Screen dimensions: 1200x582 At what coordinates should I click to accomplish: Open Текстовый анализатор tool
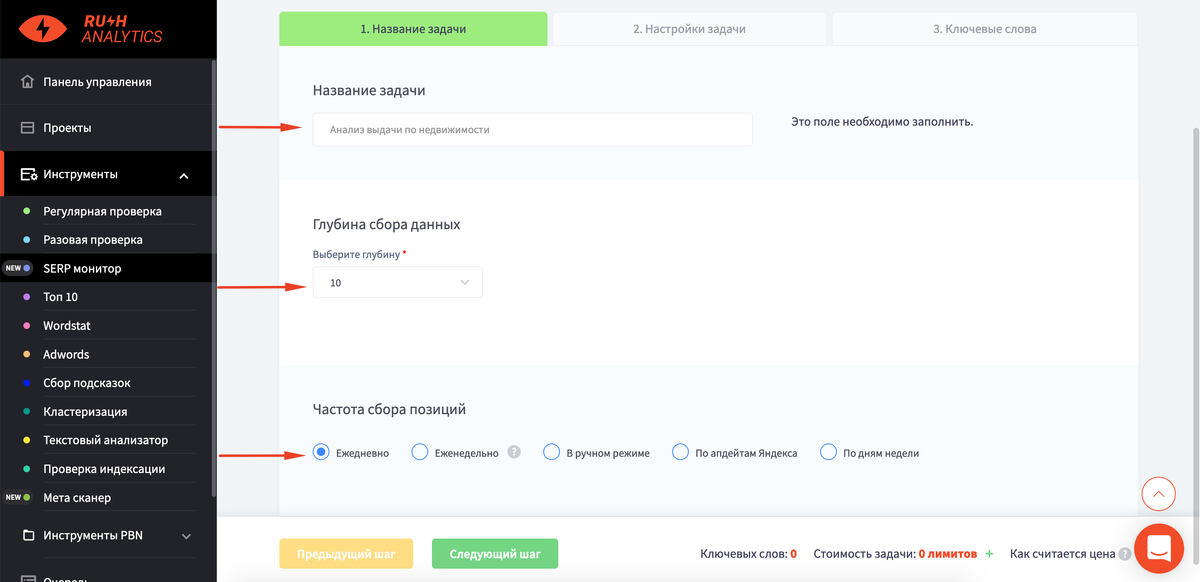[x=106, y=440]
